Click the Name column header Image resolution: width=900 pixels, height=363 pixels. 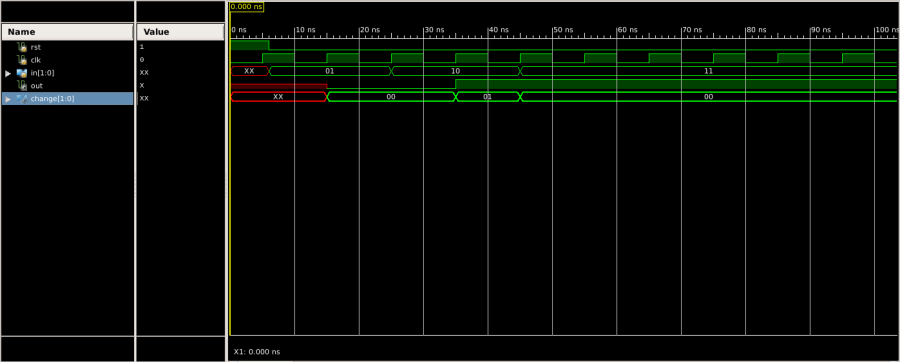pyautogui.click(x=68, y=32)
